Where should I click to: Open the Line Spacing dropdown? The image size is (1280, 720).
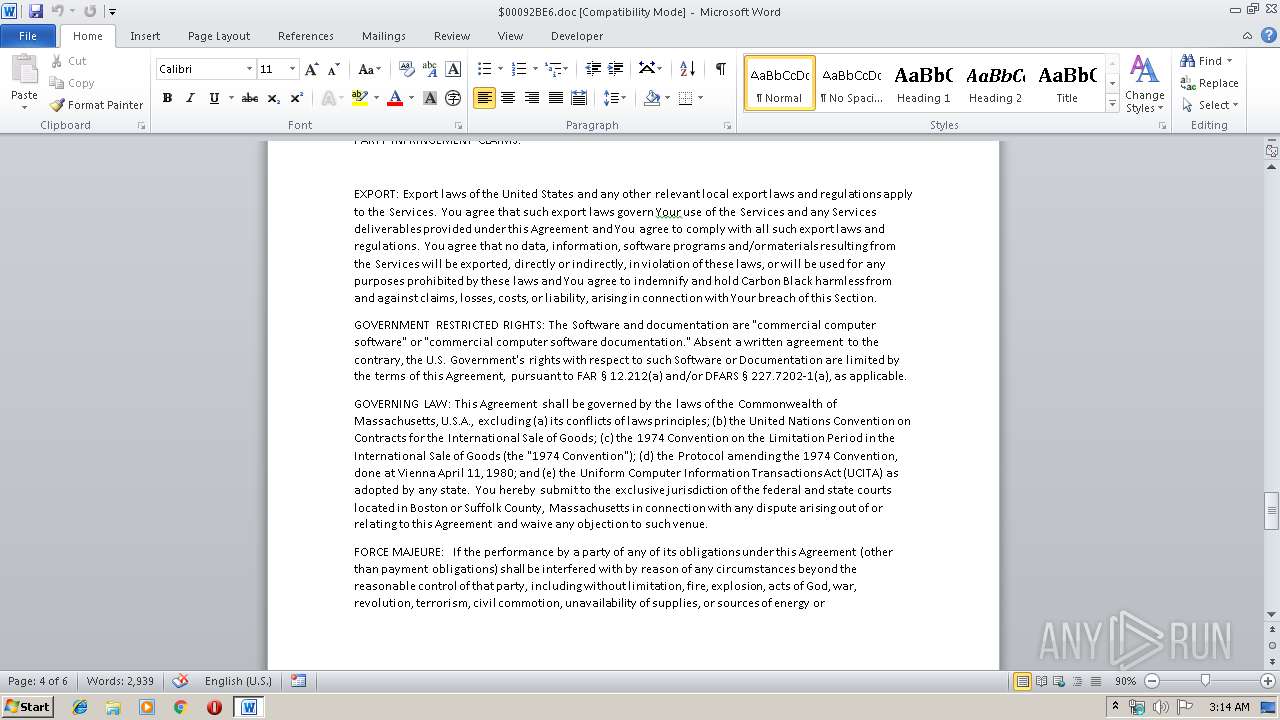coord(615,98)
